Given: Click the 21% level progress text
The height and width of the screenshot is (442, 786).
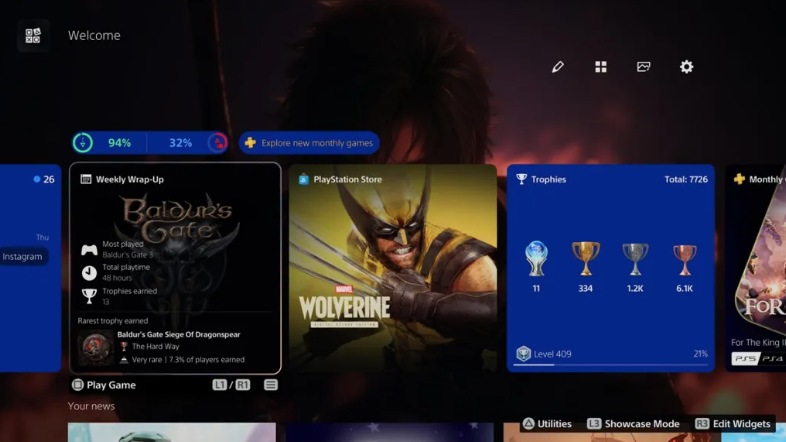Looking at the screenshot, I should click(700, 354).
